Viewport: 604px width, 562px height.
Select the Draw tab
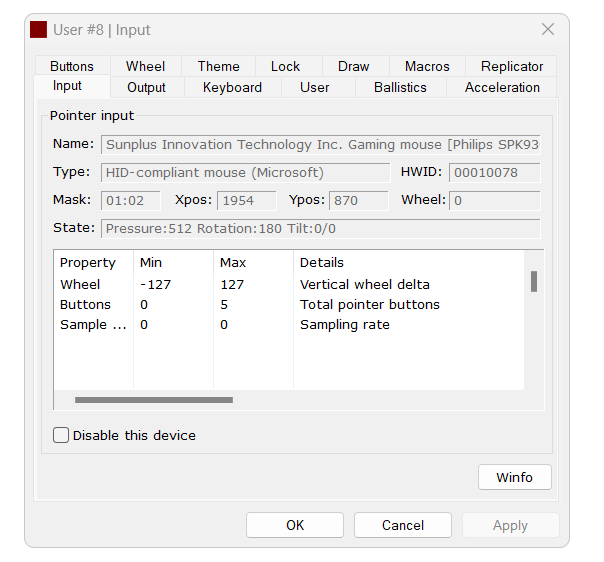353,66
